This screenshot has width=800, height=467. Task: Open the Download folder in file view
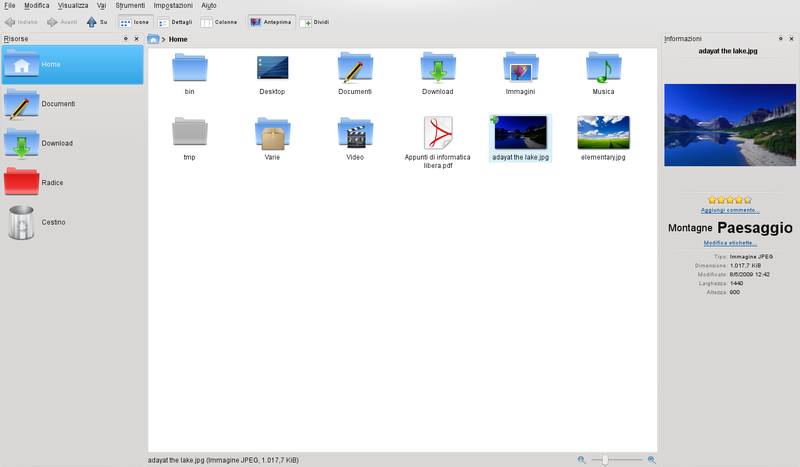(x=437, y=70)
